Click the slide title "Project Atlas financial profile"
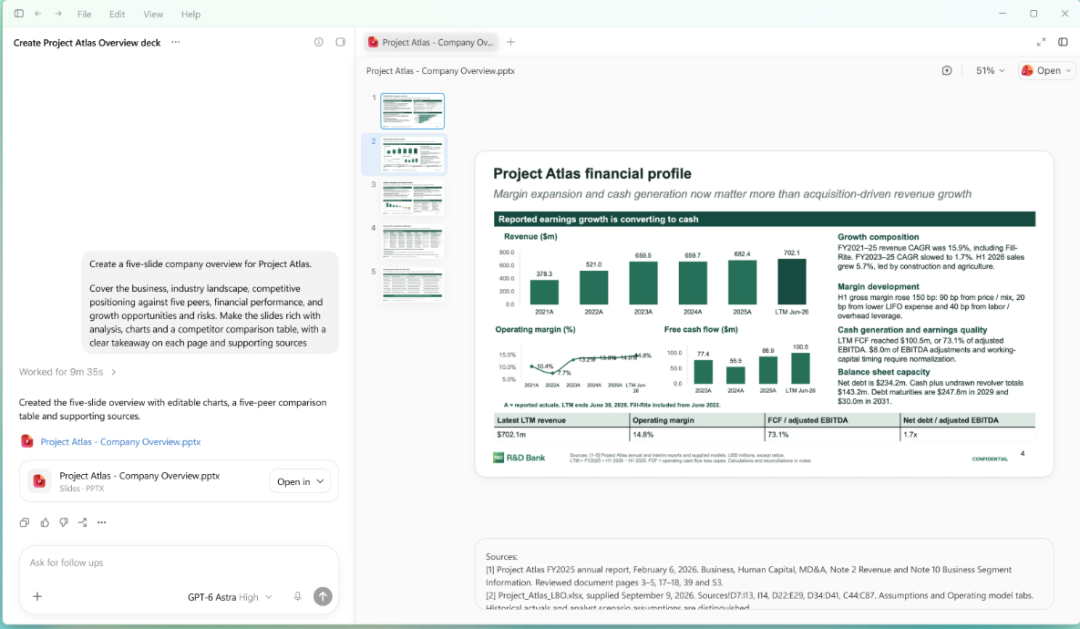 (x=592, y=174)
